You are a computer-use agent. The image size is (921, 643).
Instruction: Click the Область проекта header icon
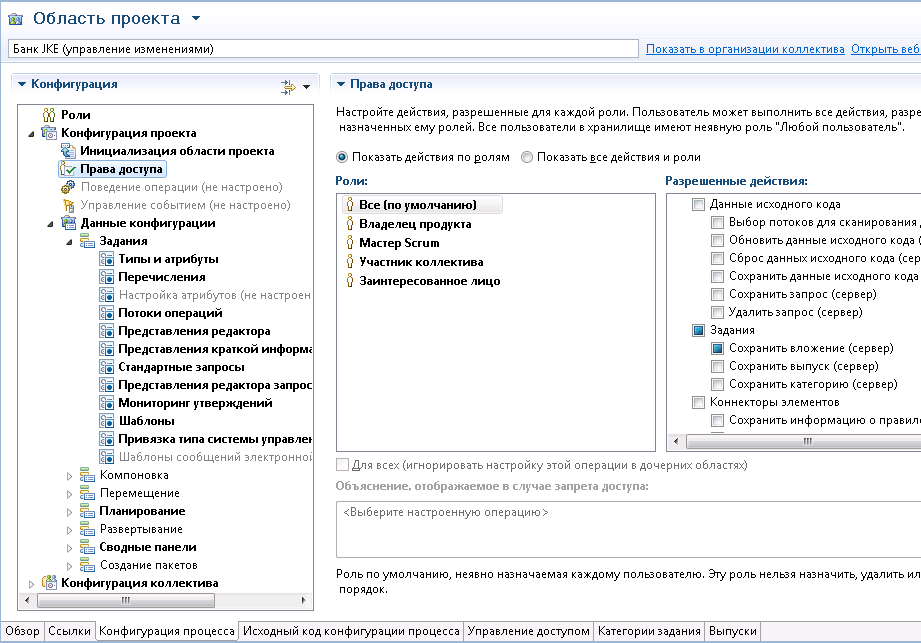click(15, 19)
